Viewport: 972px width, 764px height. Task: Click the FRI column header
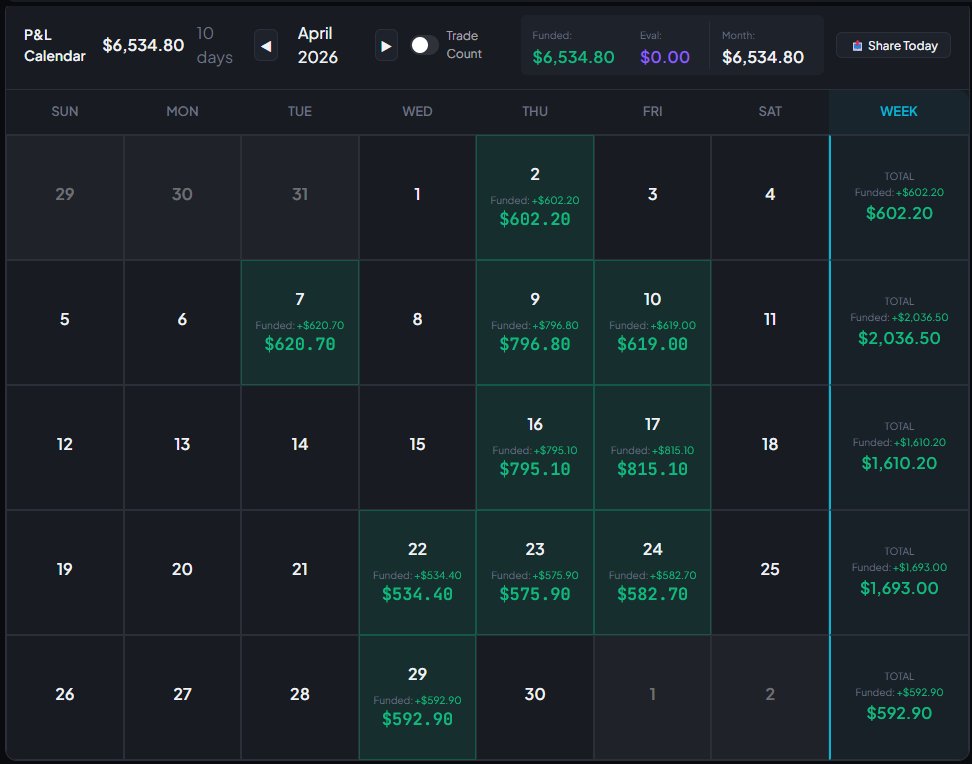[x=652, y=112]
